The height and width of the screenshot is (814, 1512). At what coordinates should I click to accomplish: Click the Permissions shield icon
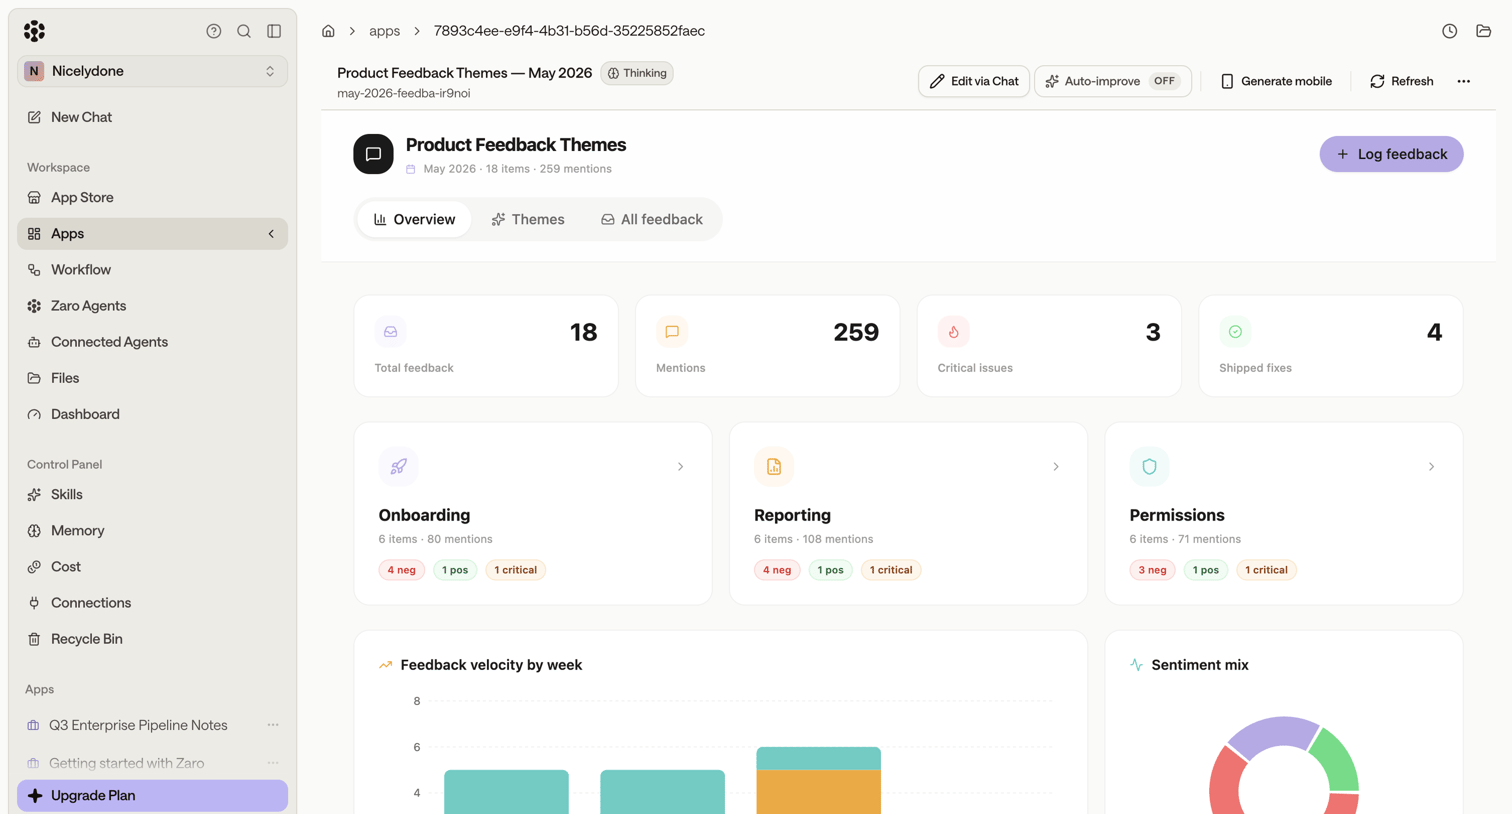click(1149, 467)
